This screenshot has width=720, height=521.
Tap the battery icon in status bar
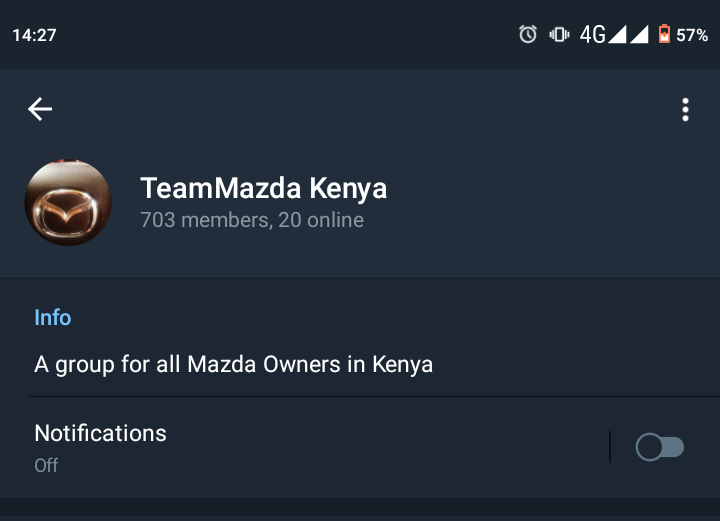coord(664,35)
